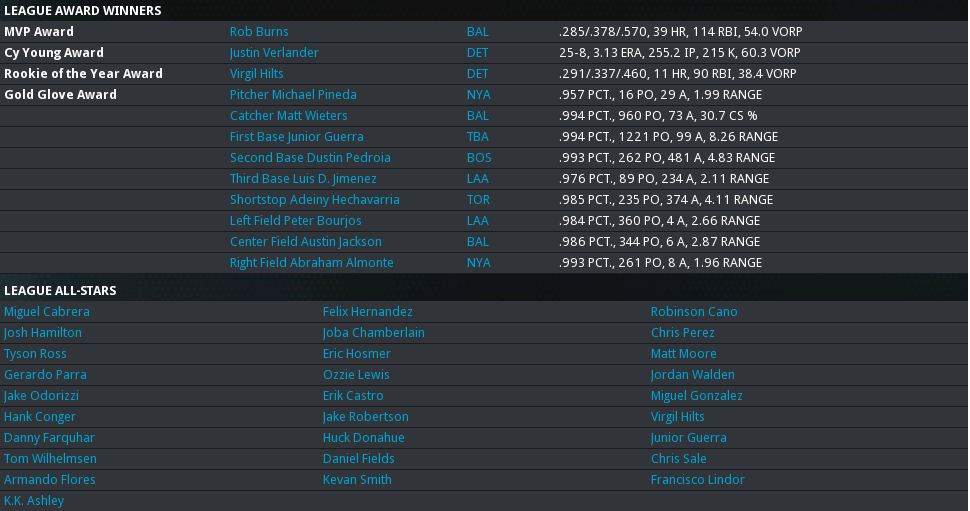The height and width of the screenshot is (511, 970).
Task: Select Josh Hamilton from the All-Stars
Action: coord(43,333)
